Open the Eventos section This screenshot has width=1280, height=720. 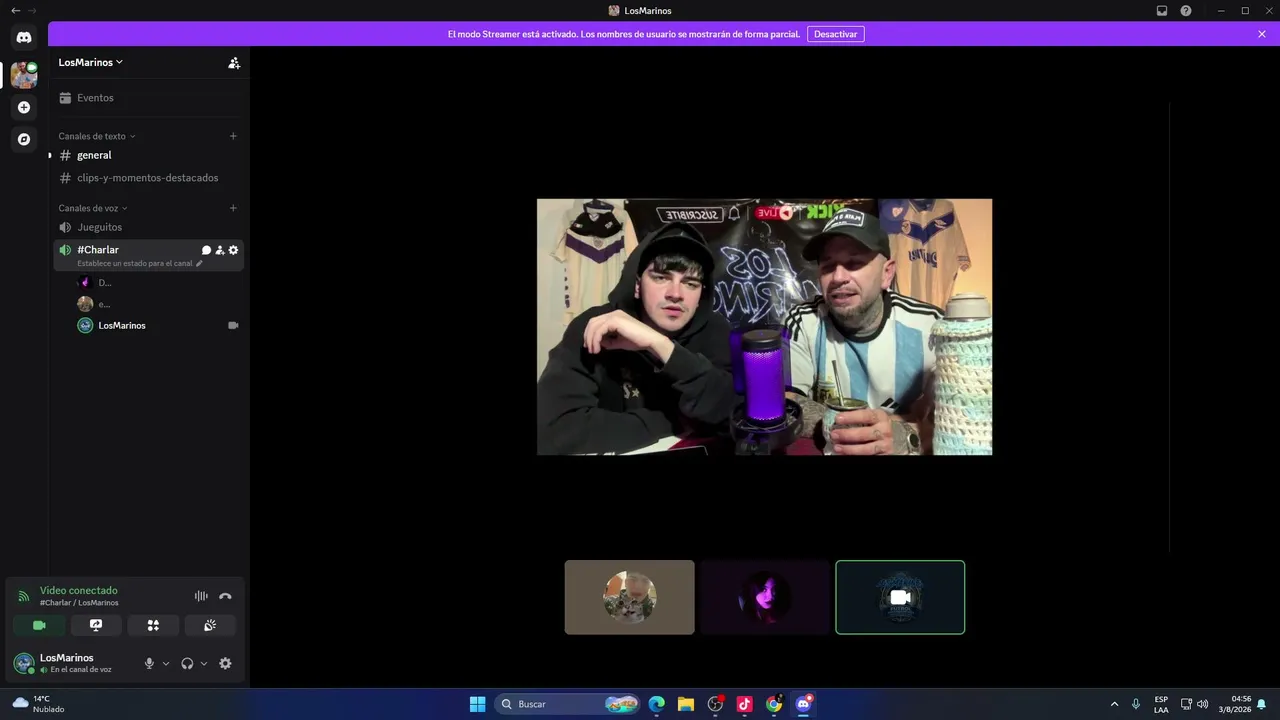tap(148, 98)
